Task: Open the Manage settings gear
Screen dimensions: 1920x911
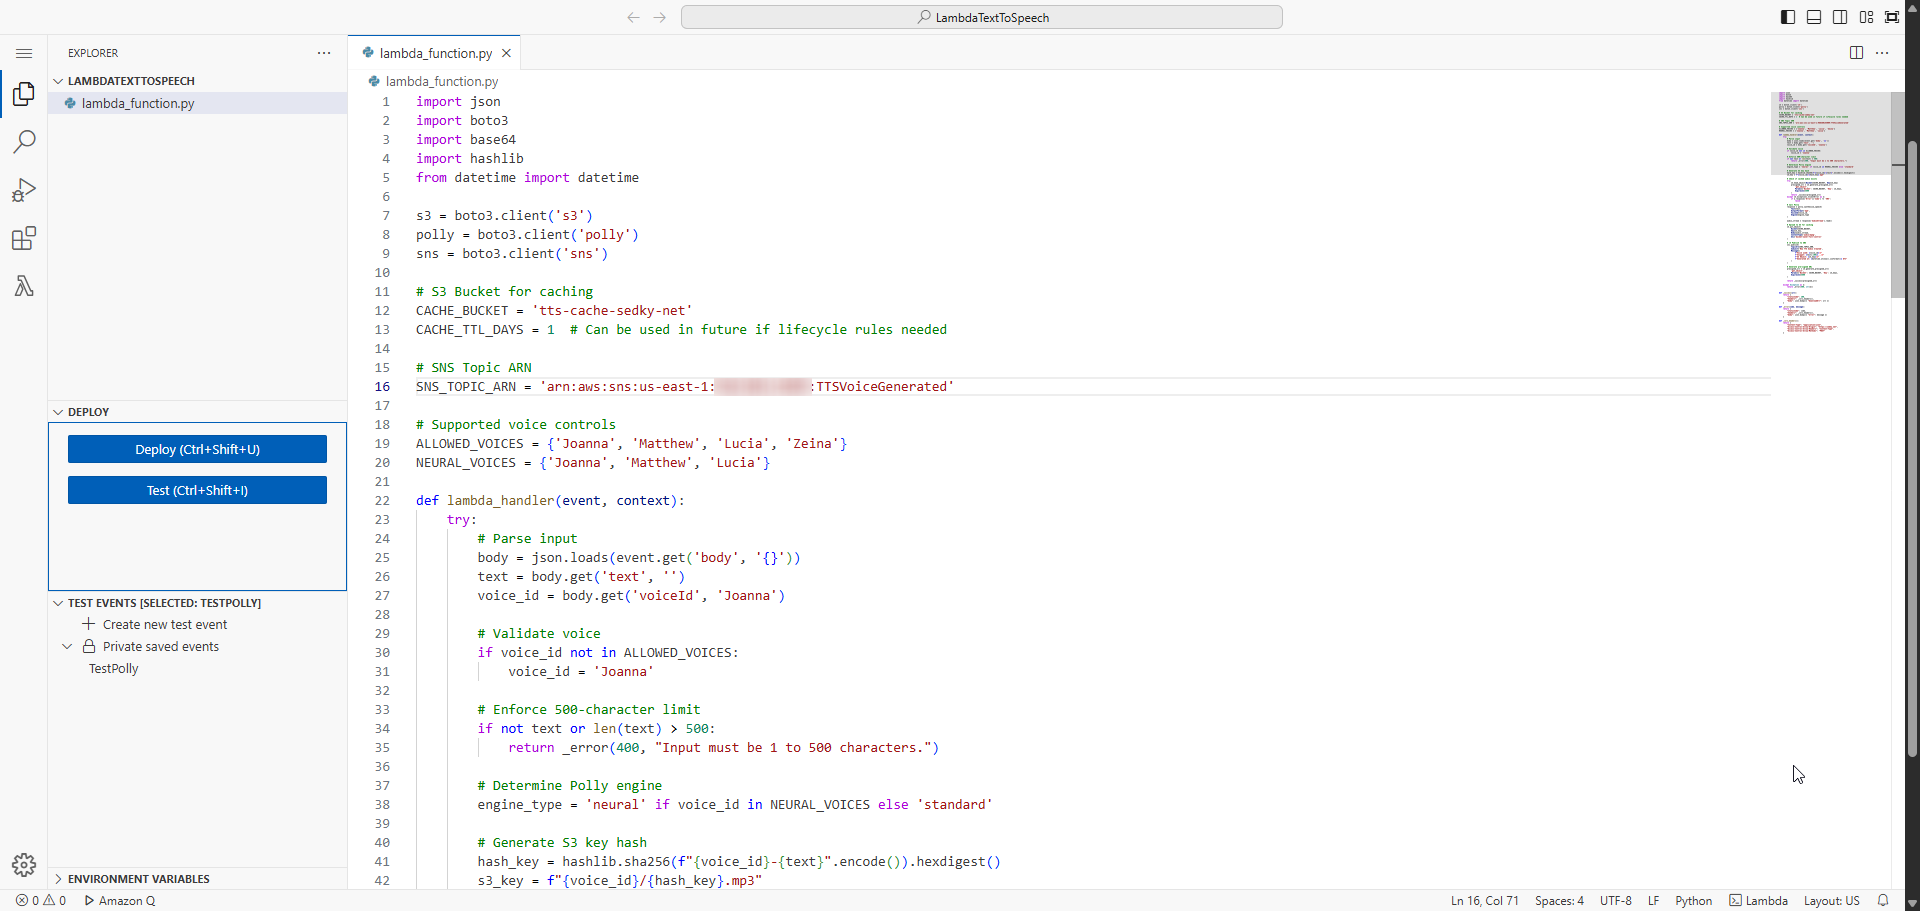Action: tap(24, 865)
